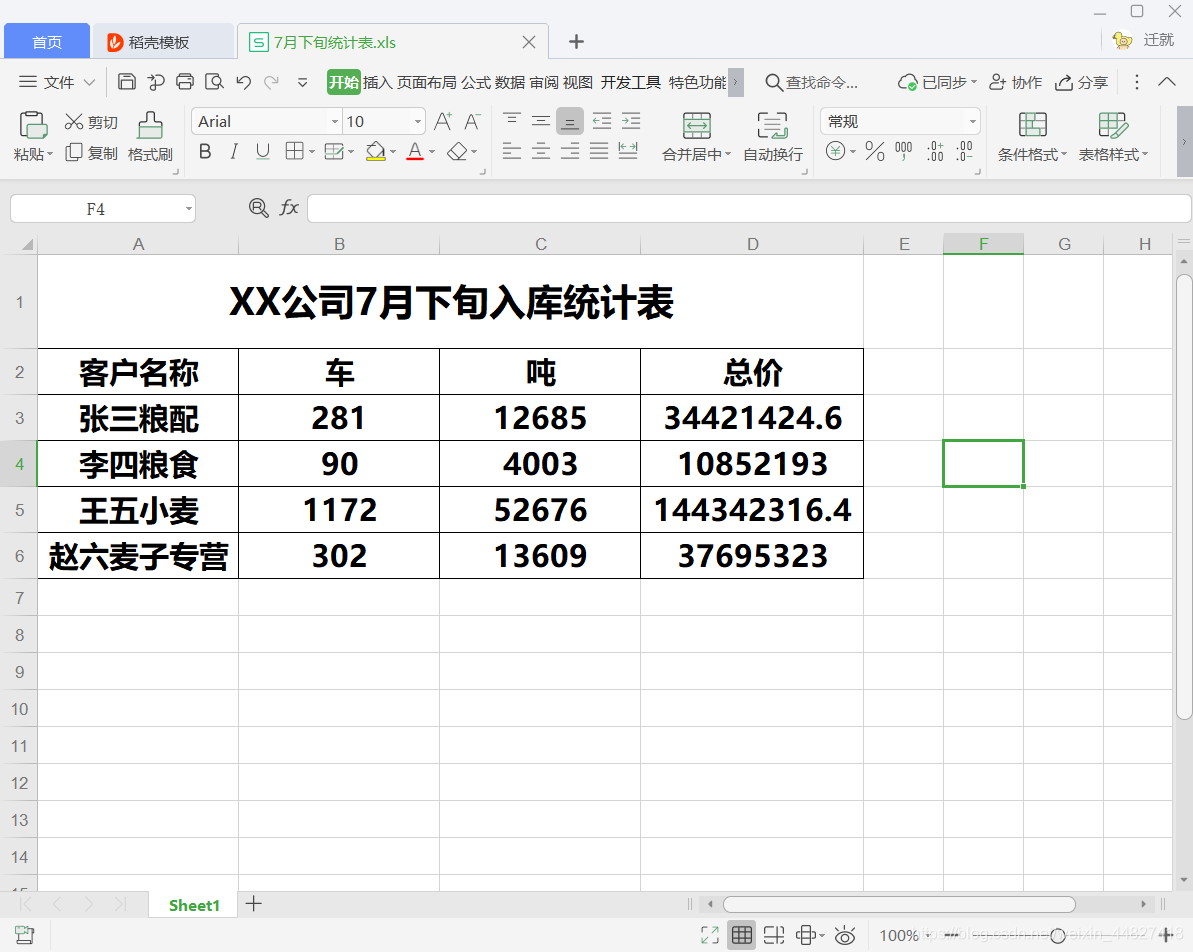The image size is (1193, 952).
Task: Apply the 剪切 (Cut) command
Action: 91,121
